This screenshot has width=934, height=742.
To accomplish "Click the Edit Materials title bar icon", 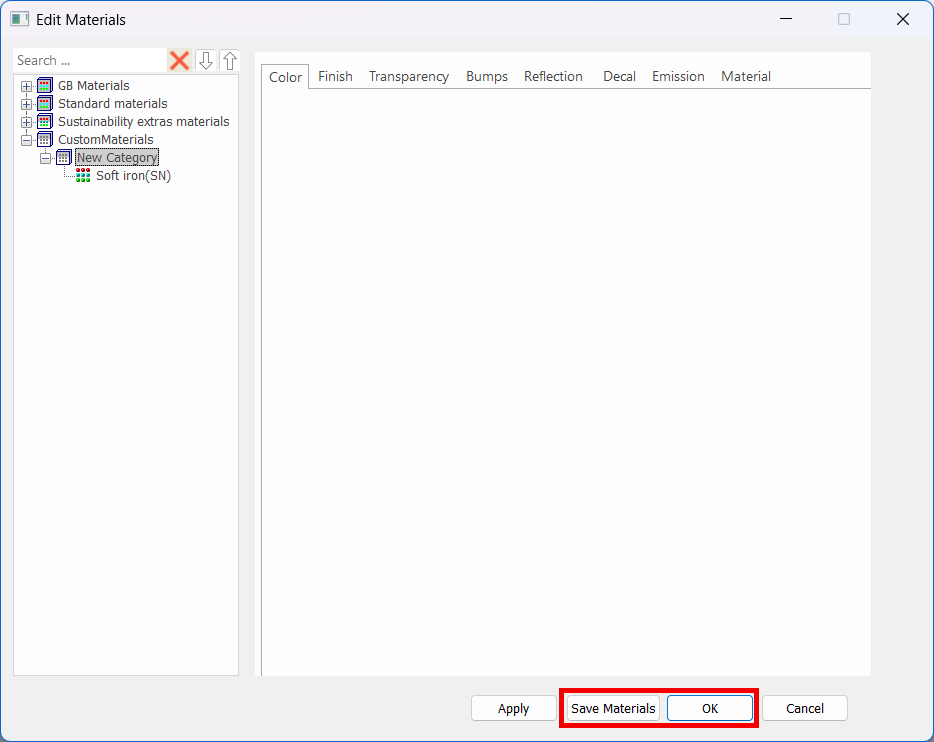I will [19, 19].
